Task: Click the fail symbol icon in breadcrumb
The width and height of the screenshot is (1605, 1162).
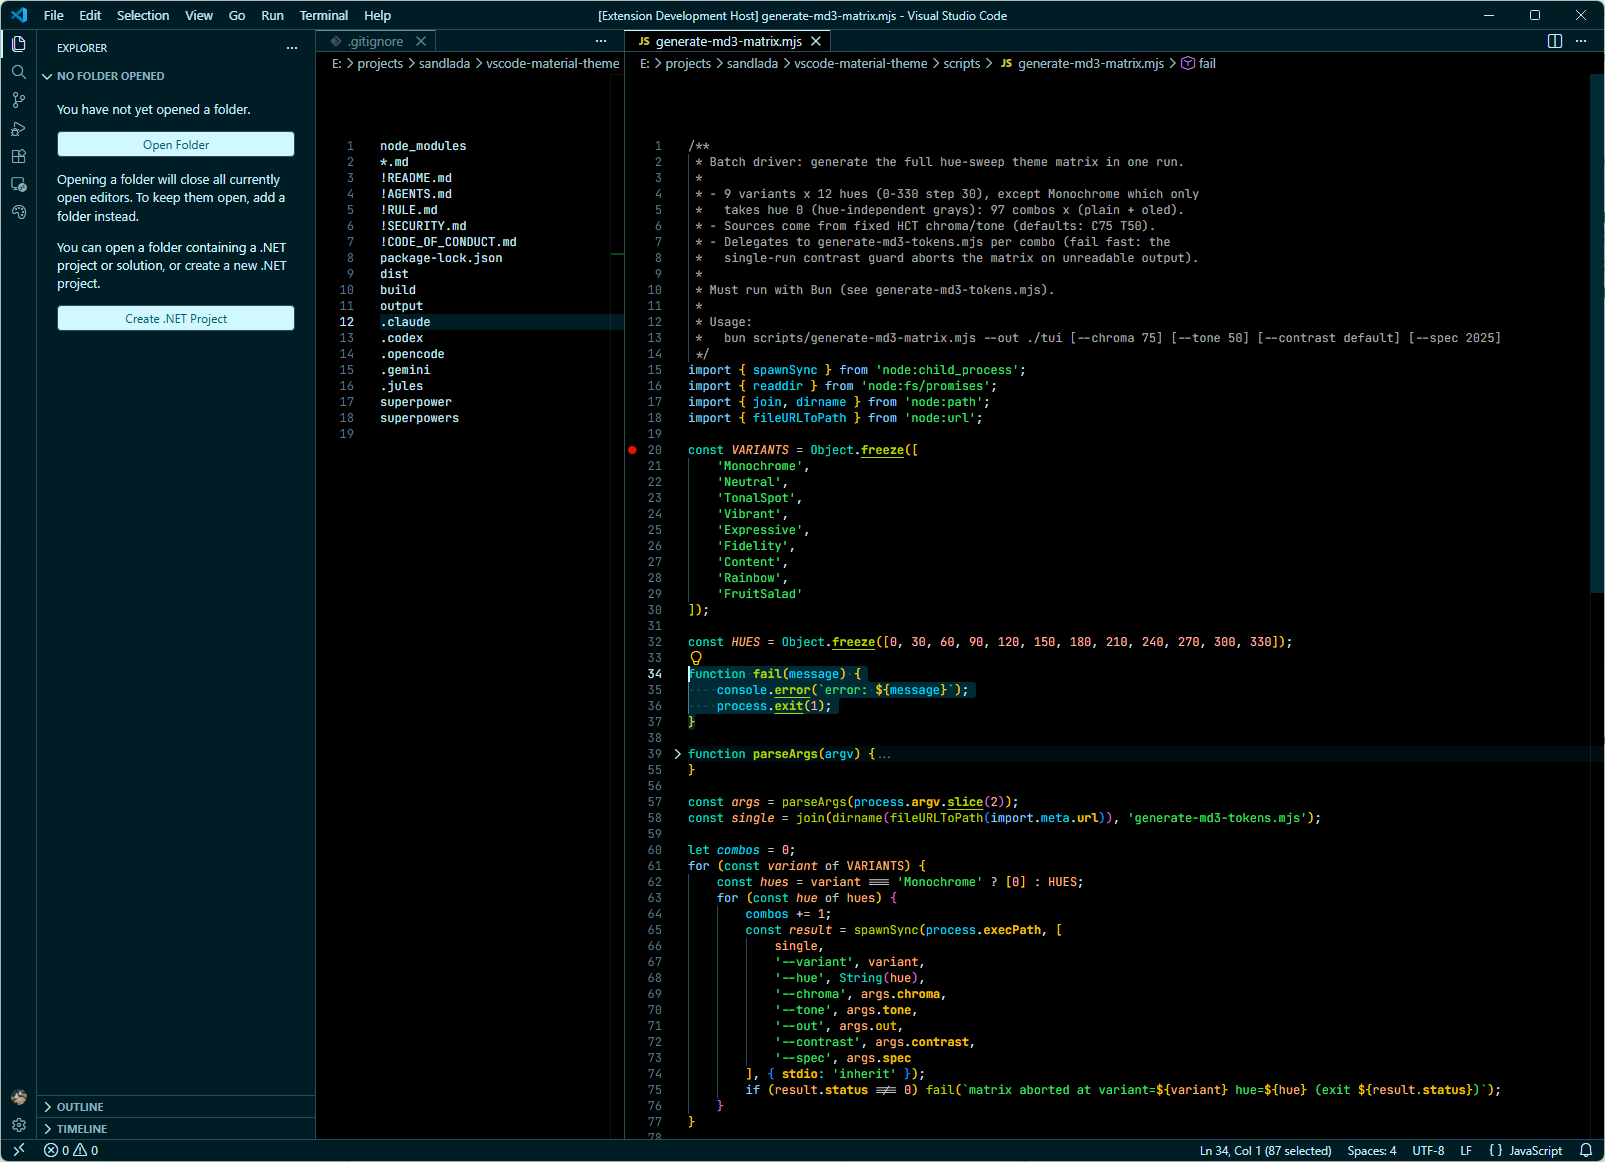Action: (1188, 63)
